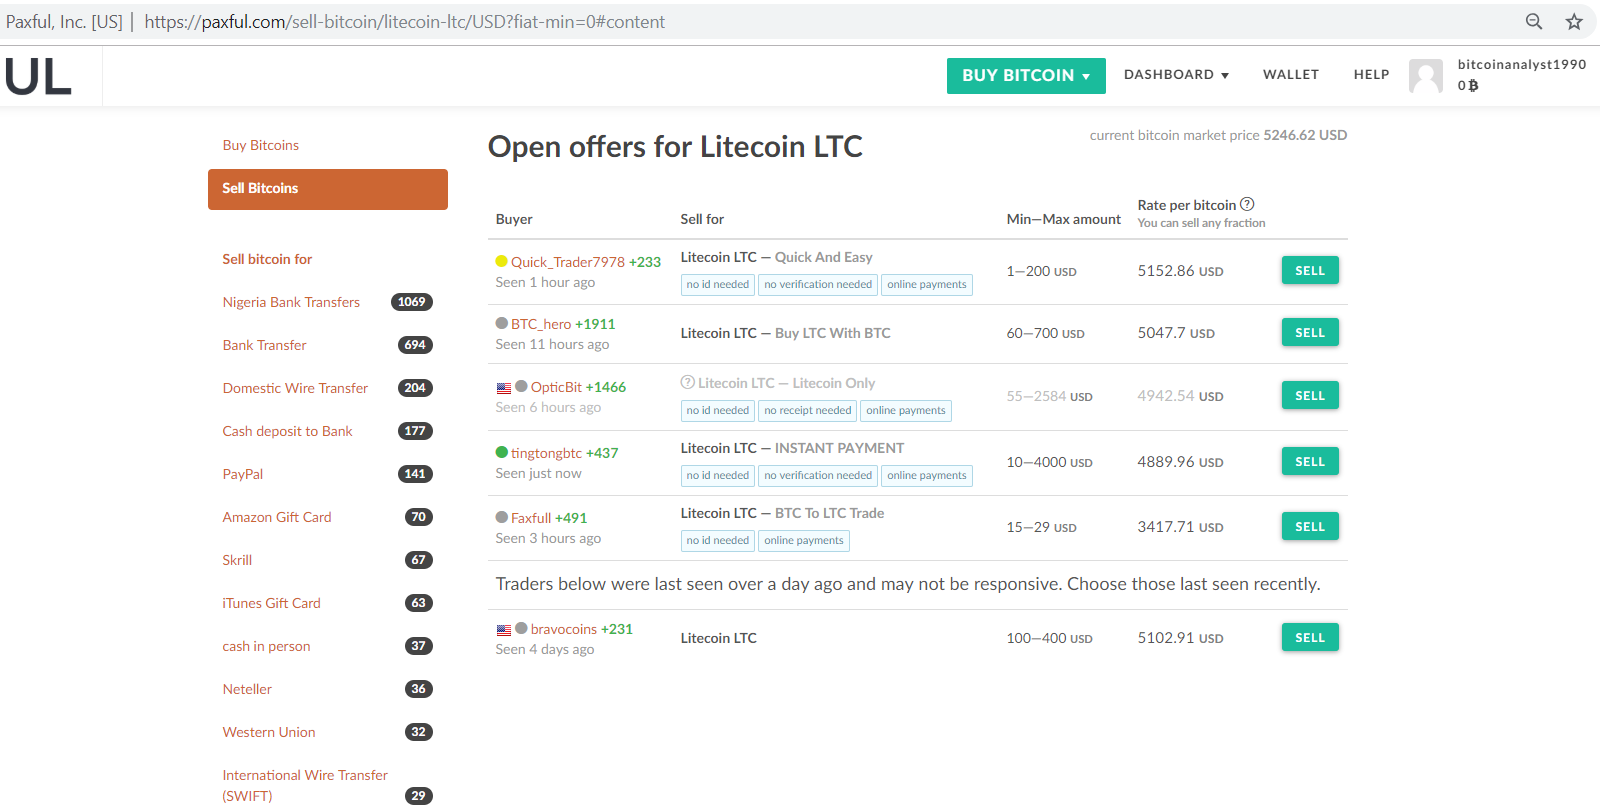Click 'no id needed' tag on Faxfull offer
This screenshot has width=1600, height=805.
(718, 541)
